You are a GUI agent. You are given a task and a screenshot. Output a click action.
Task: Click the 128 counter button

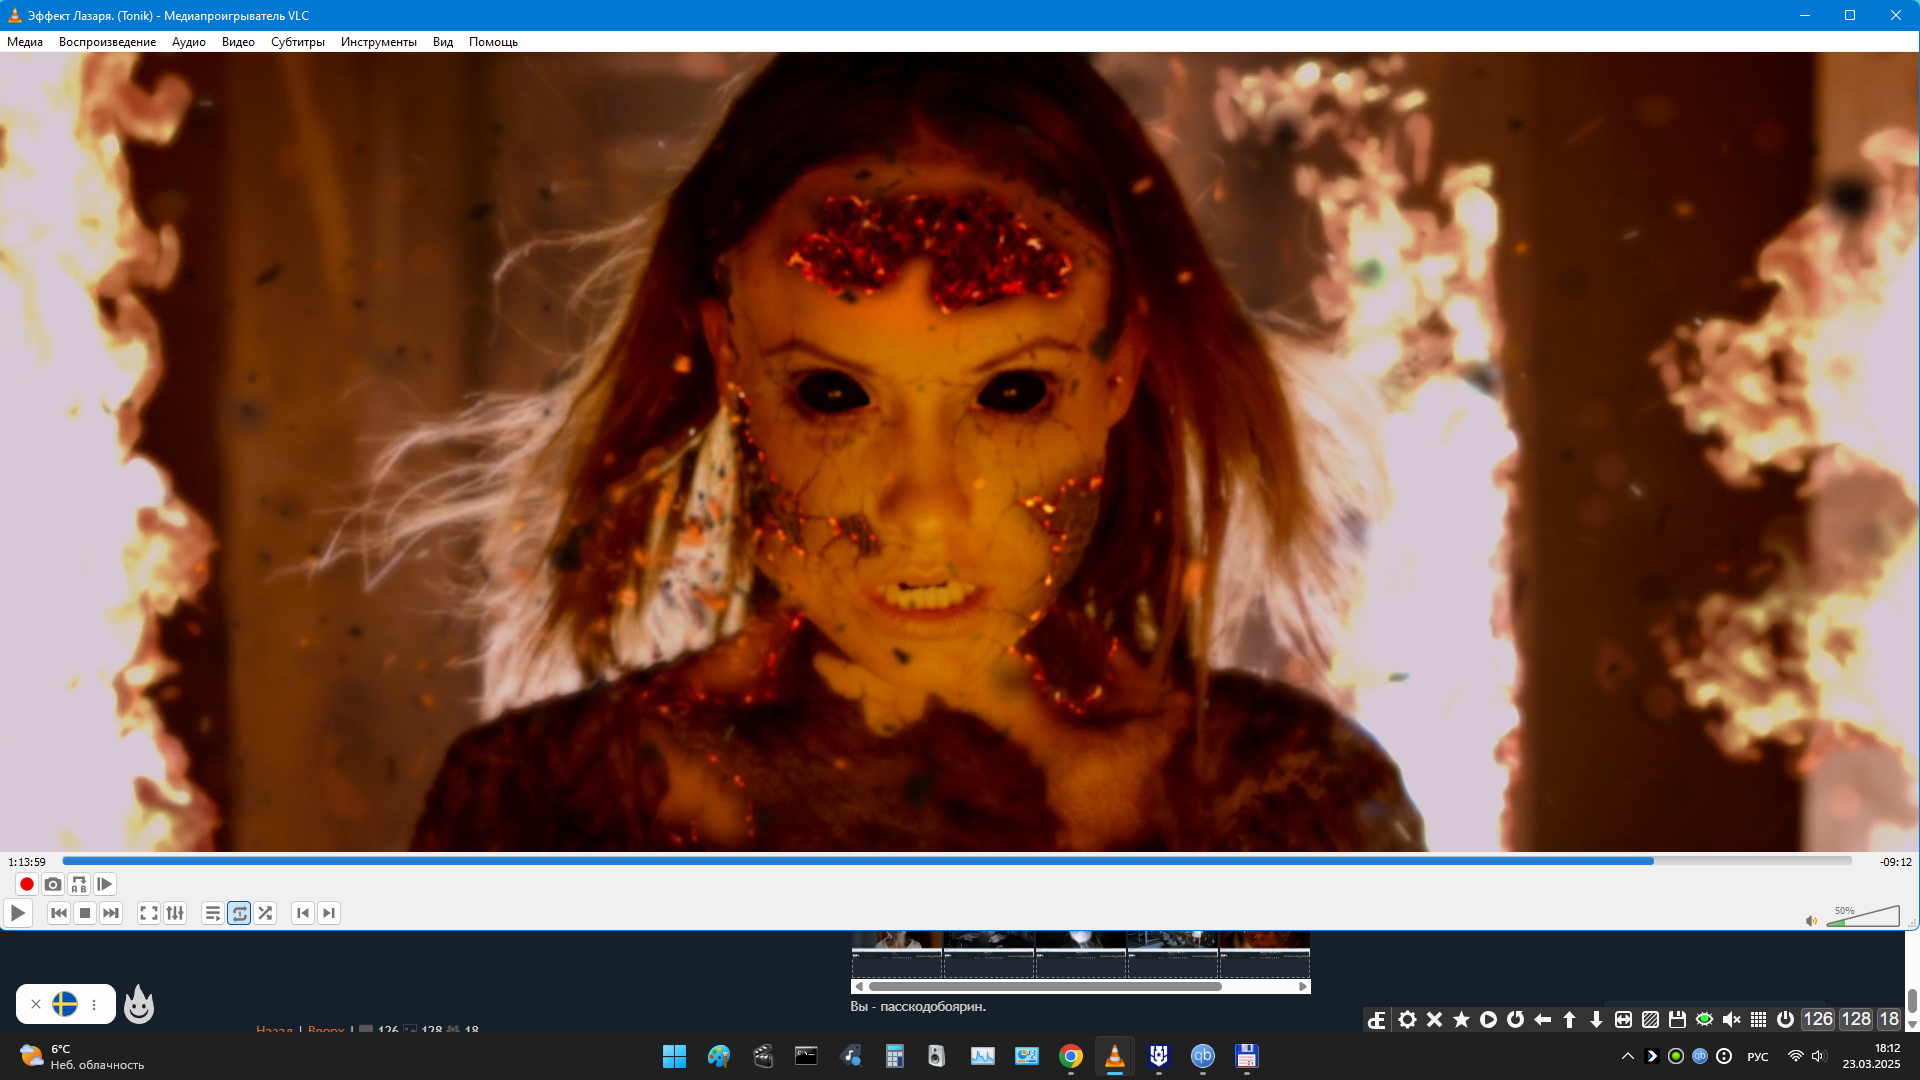tap(1856, 1019)
